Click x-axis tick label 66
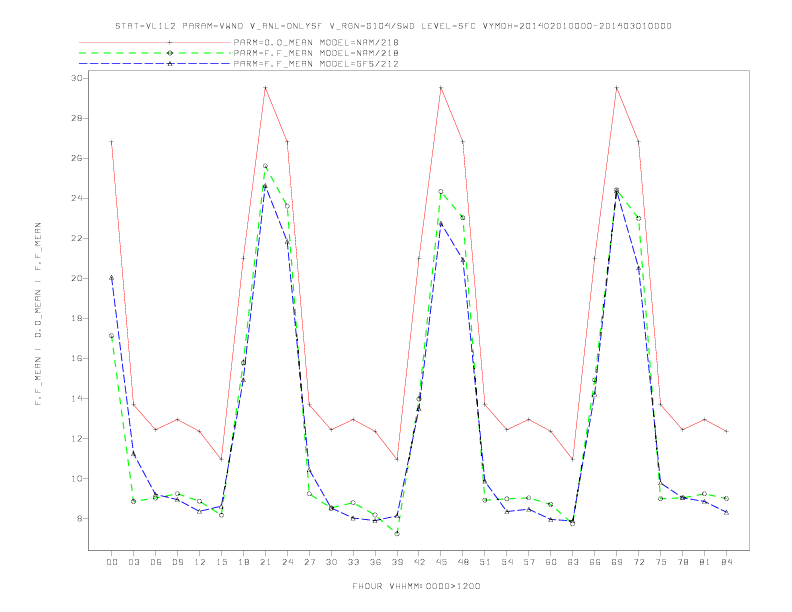Screen dimensions: 792x612 pos(595,562)
